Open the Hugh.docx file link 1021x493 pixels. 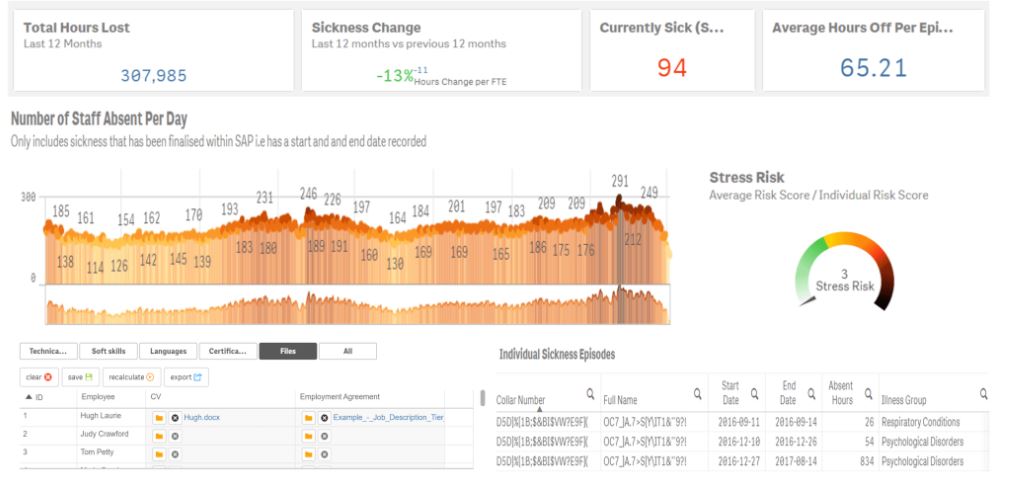[x=202, y=418]
